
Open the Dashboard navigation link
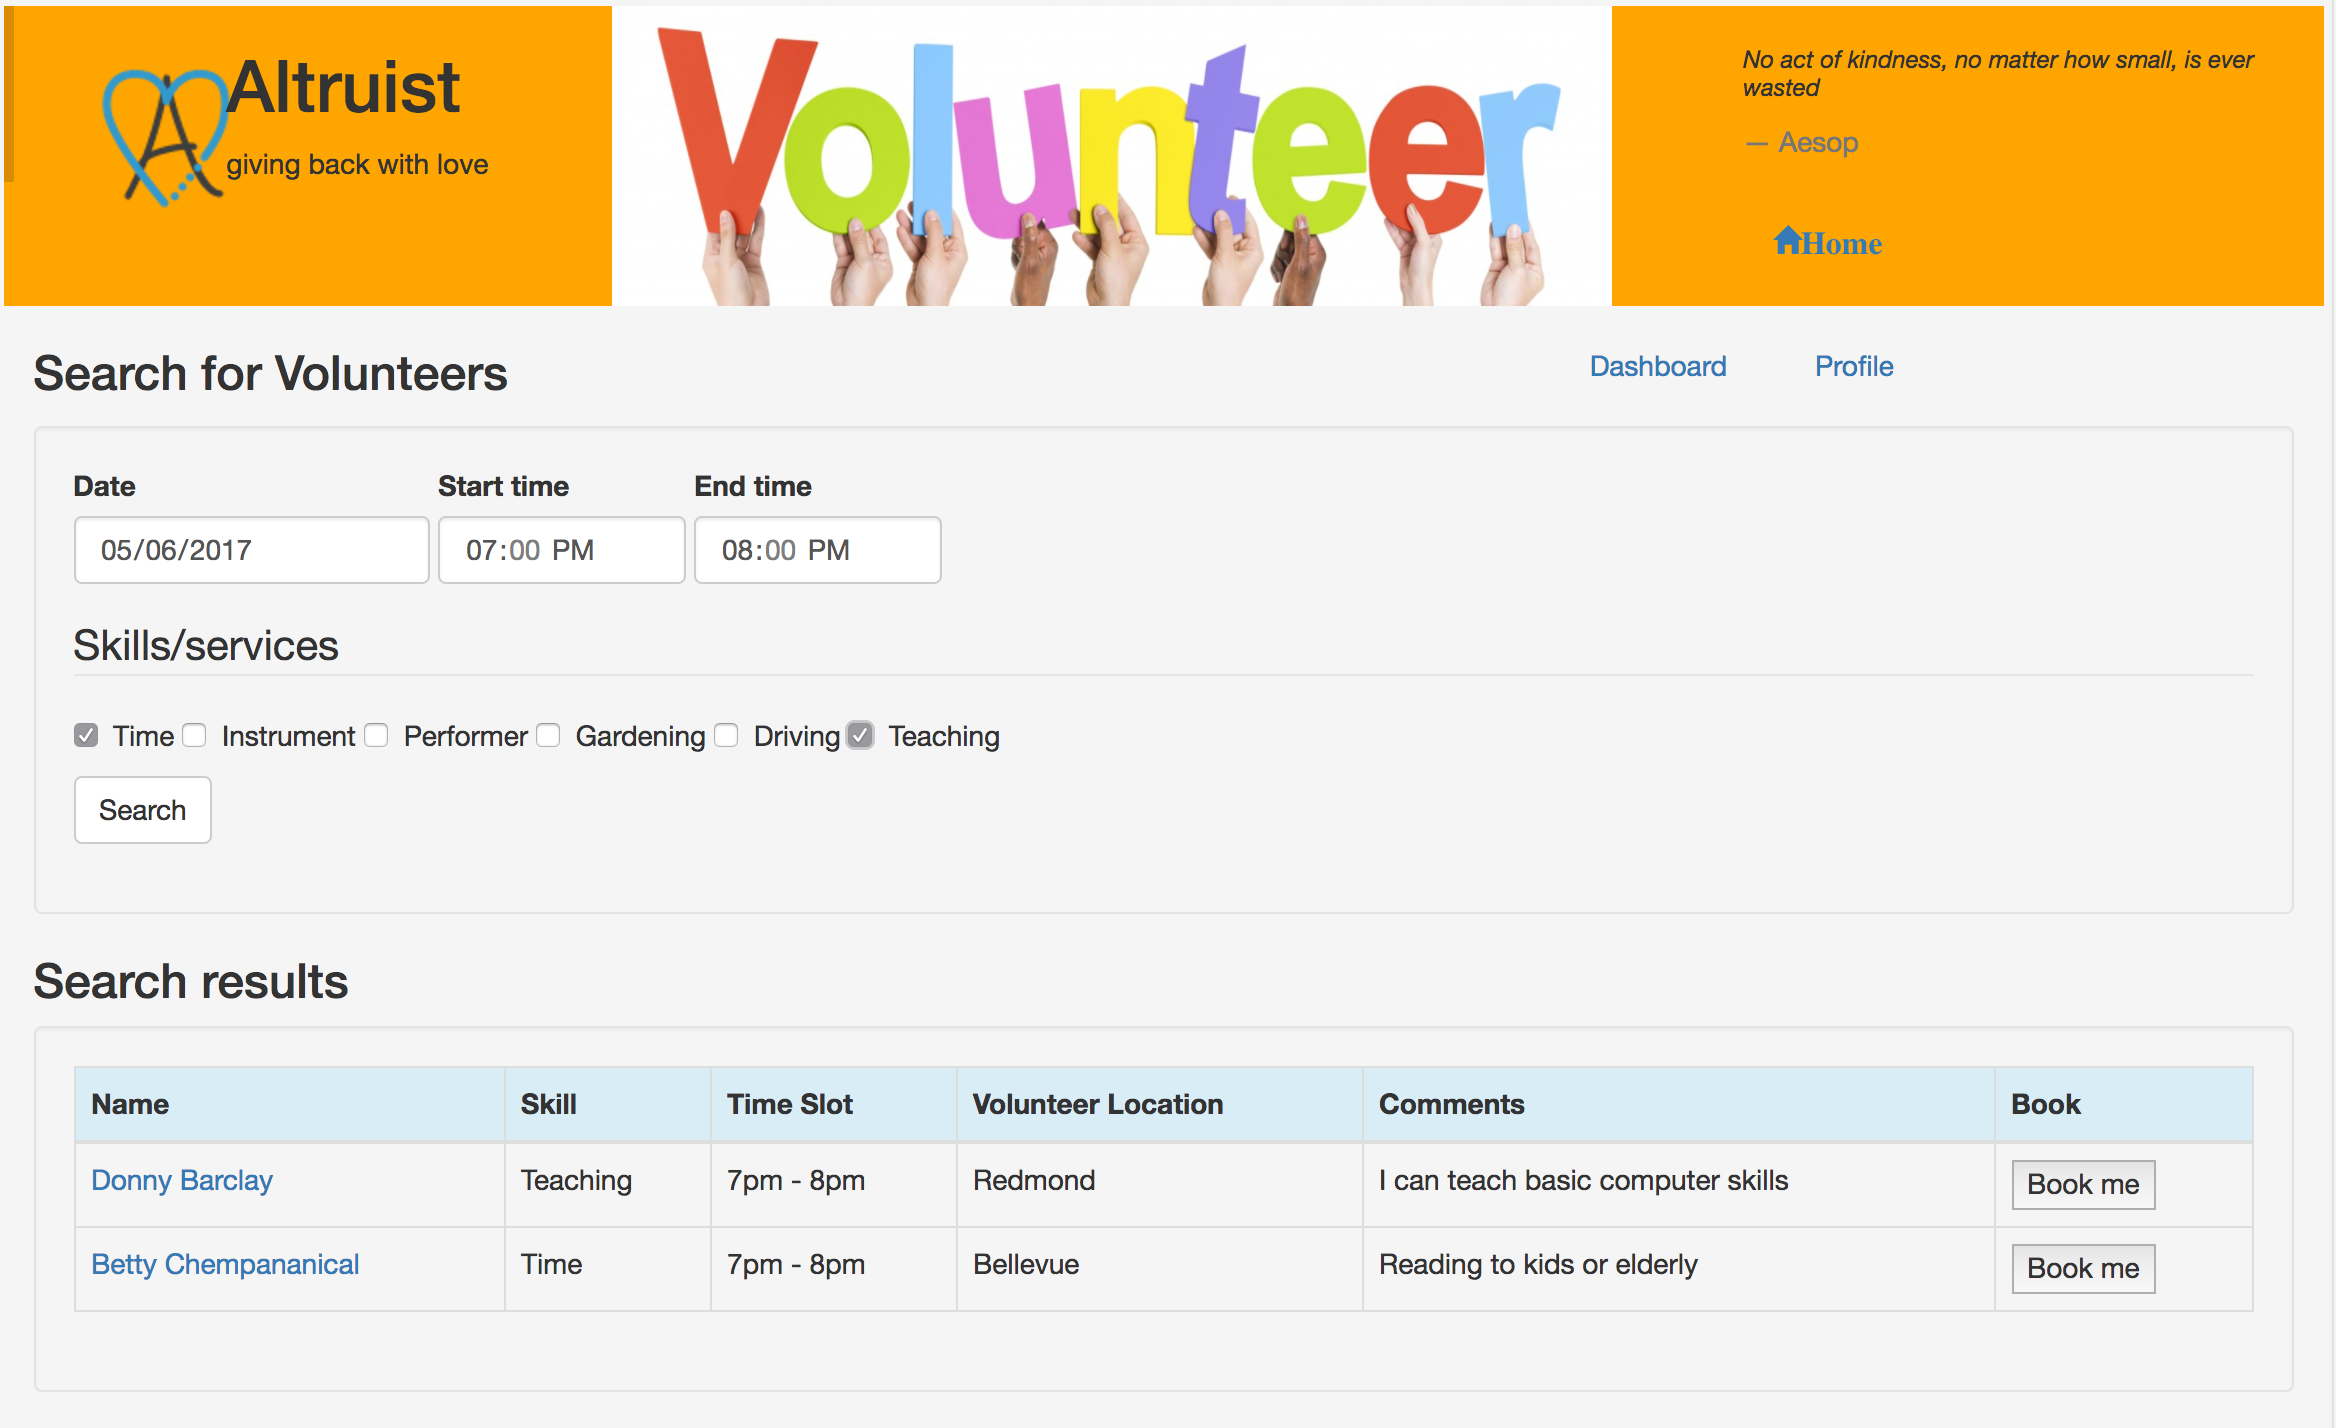click(1657, 367)
